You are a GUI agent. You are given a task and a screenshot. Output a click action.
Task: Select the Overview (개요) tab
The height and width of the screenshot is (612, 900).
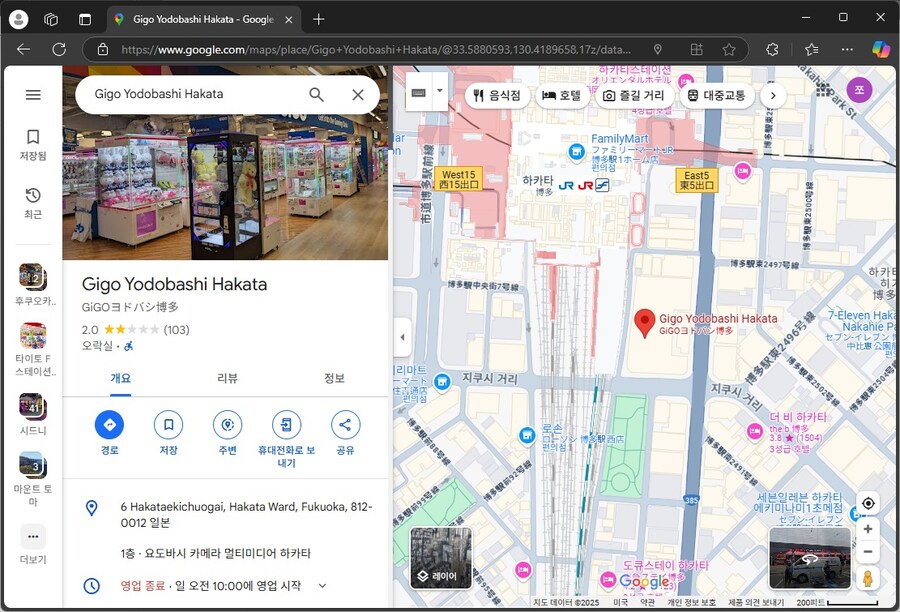[x=121, y=378]
